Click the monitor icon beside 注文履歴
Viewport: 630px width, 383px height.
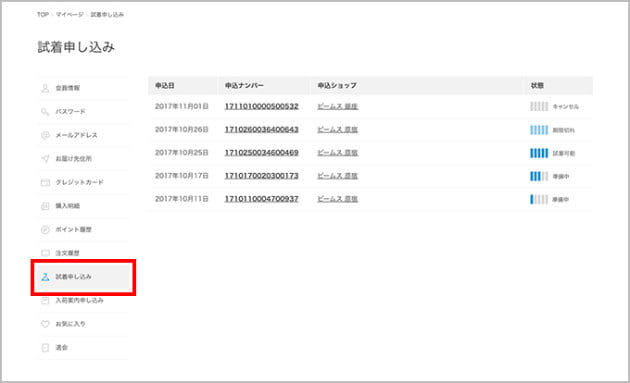[45, 253]
